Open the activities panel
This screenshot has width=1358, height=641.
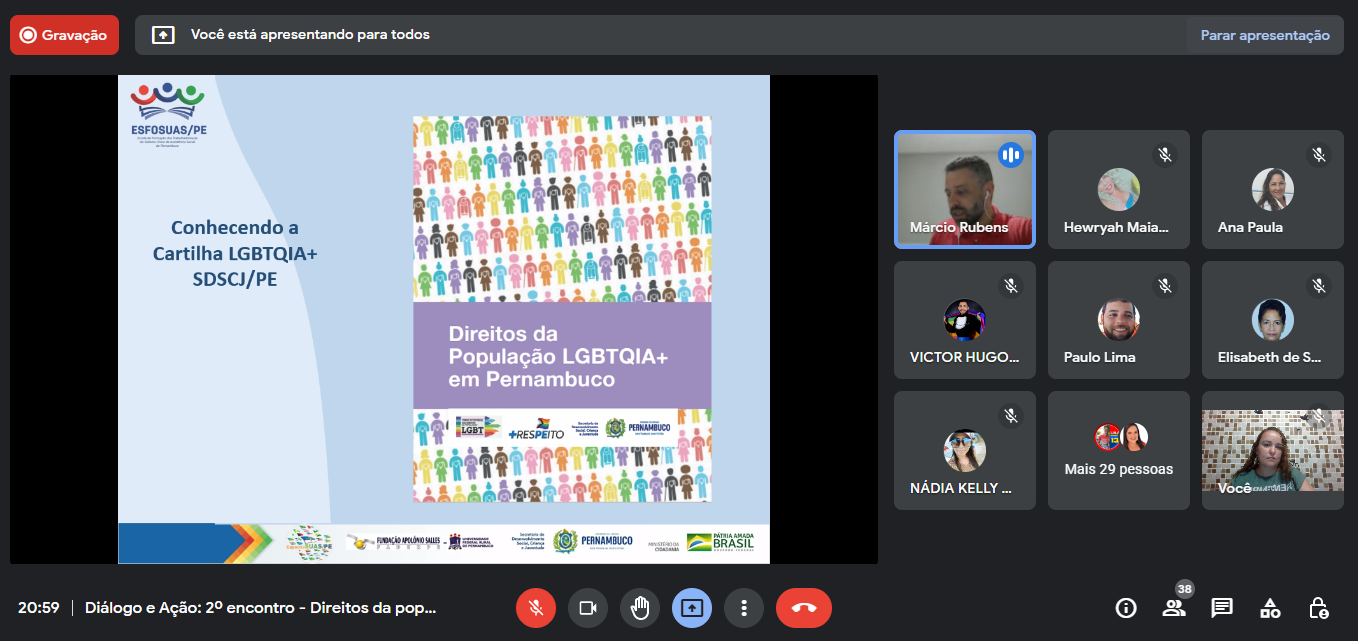click(x=1270, y=608)
